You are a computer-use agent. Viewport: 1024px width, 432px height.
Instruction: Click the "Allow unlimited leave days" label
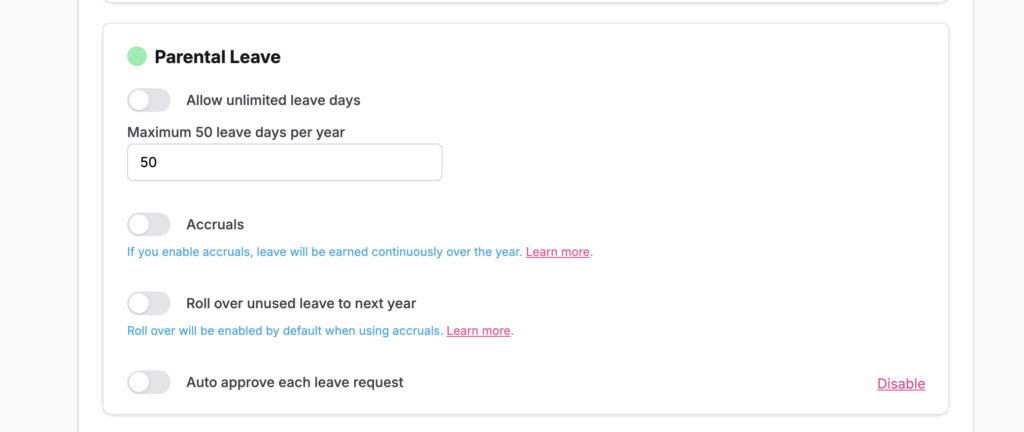click(x=273, y=100)
